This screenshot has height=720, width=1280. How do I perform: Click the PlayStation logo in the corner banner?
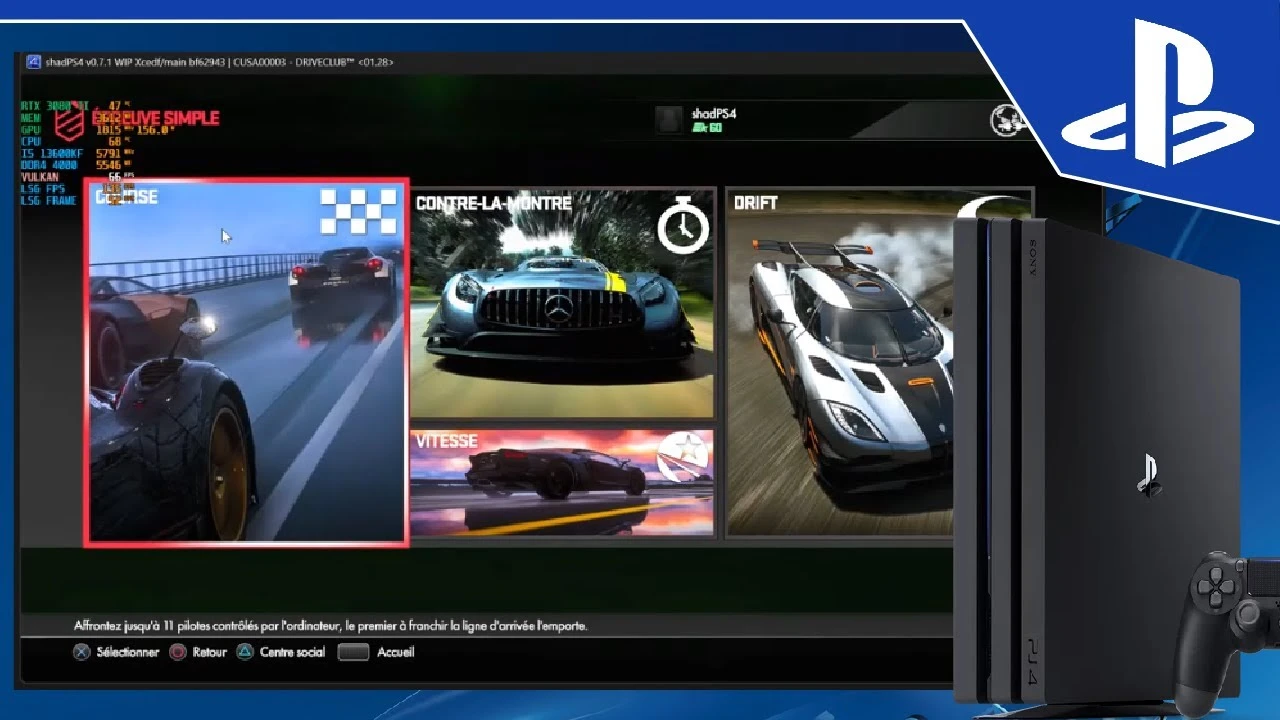pyautogui.click(x=1156, y=95)
